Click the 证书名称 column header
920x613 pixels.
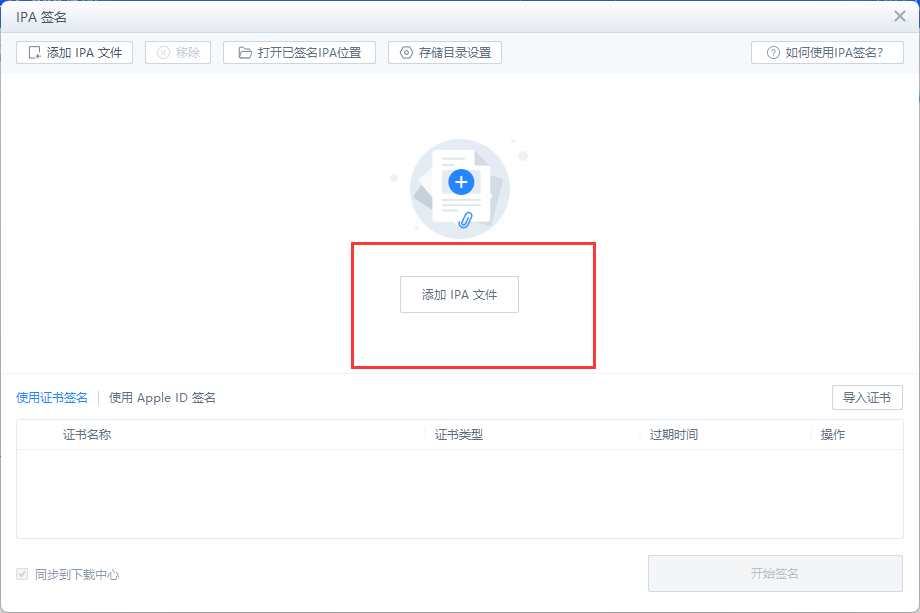(x=87, y=435)
